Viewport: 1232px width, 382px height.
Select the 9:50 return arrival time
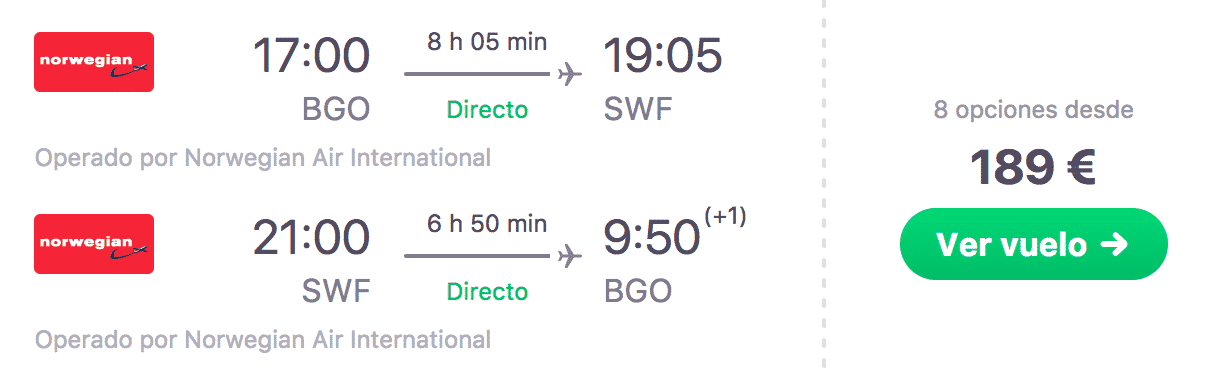[651, 239]
